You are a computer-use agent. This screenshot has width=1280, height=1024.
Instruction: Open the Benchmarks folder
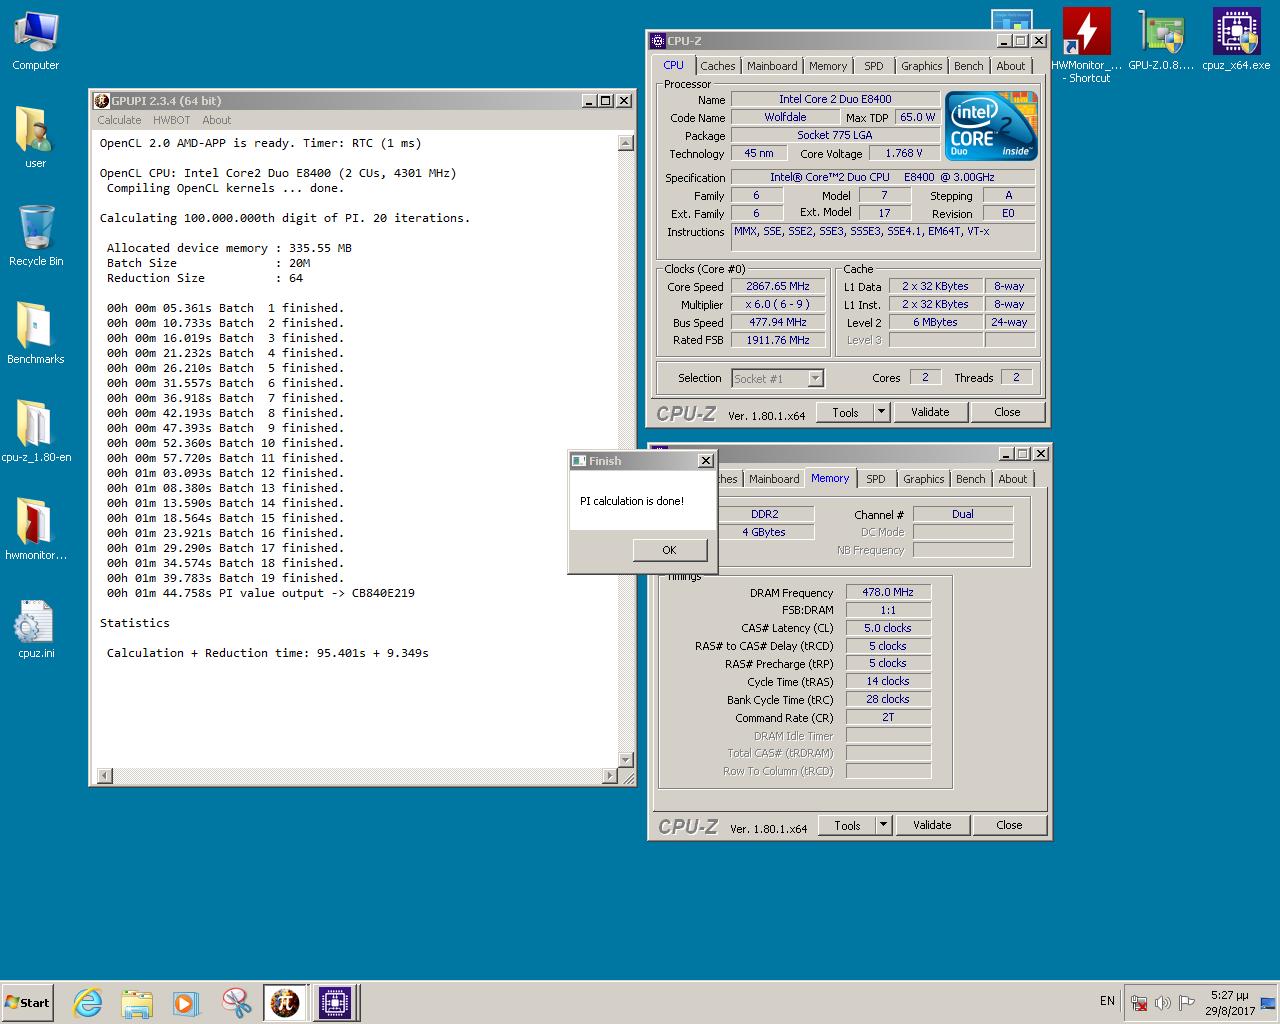[35, 334]
